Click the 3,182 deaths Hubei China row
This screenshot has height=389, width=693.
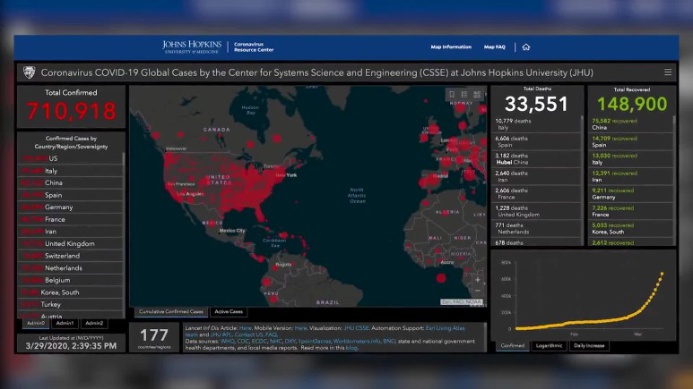536,159
